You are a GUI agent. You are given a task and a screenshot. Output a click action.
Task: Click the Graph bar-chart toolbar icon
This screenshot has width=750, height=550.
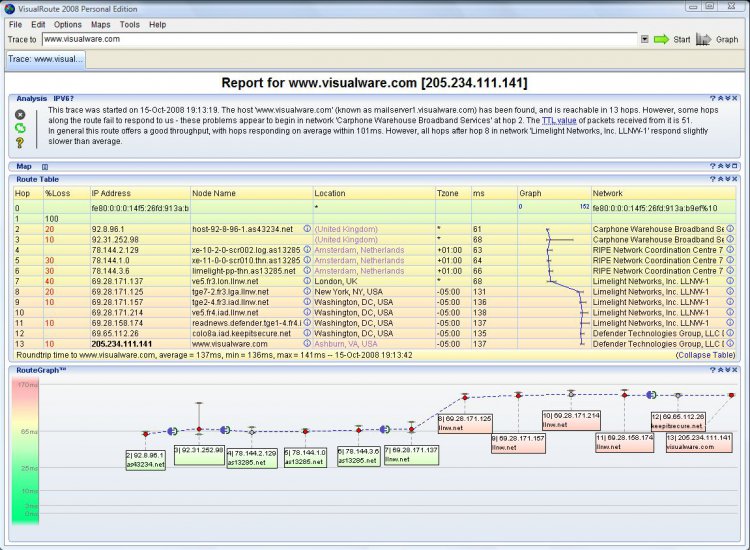coord(703,39)
